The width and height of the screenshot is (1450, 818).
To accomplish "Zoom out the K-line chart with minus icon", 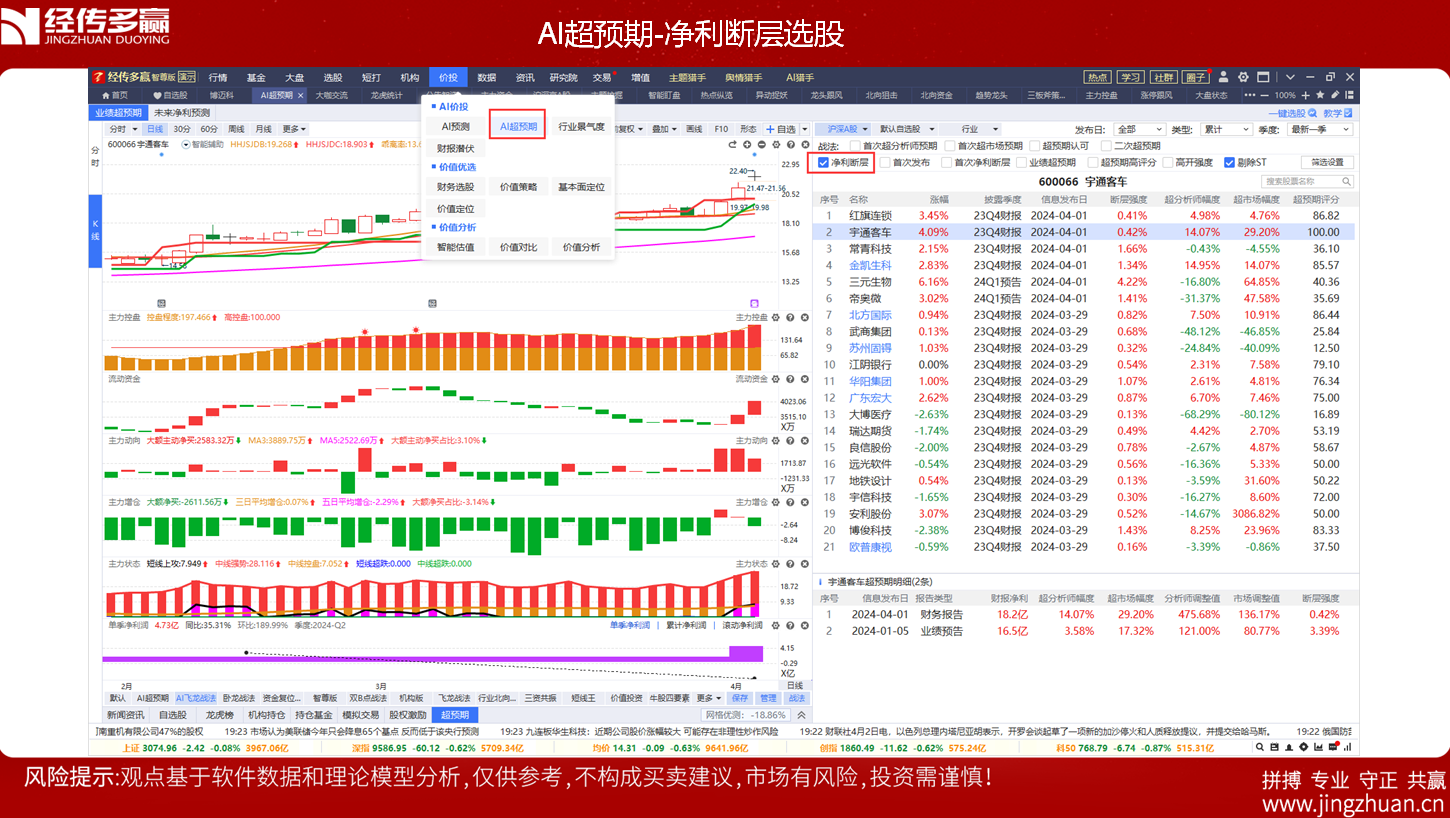I will point(762,146).
